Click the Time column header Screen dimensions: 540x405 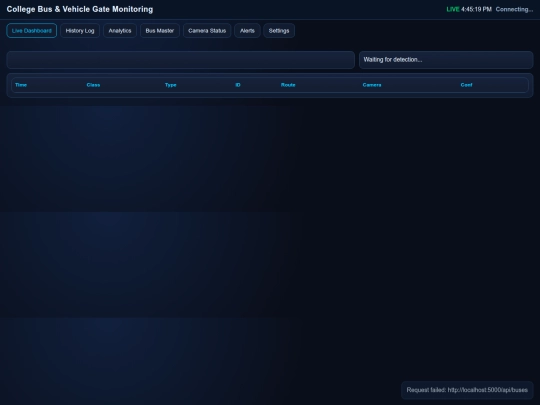[21, 85]
